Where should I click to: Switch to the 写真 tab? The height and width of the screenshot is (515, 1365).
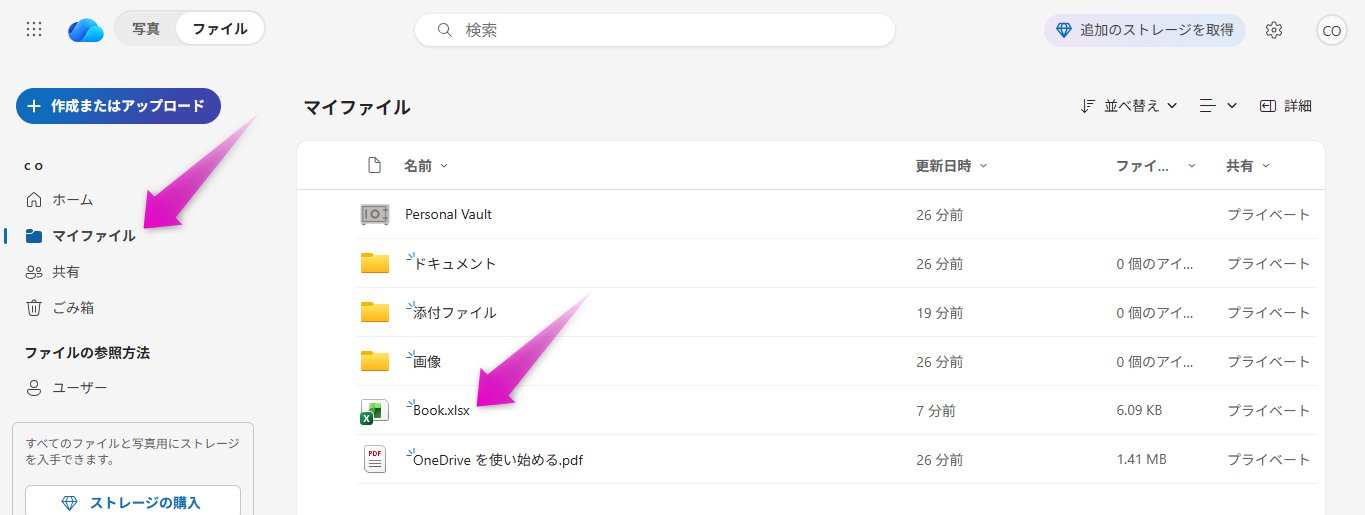coord(146,29)
